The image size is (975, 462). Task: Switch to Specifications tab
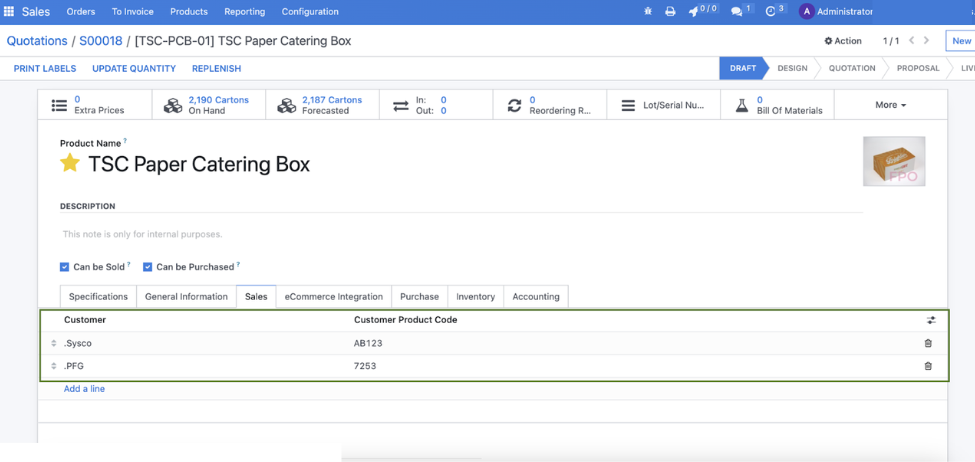[98, 297]
